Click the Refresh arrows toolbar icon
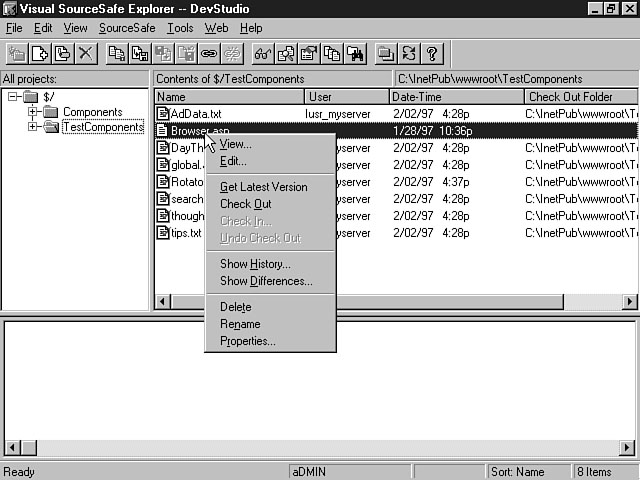The width and height of the screenshot is (640, 480). (x=408, y=53)
